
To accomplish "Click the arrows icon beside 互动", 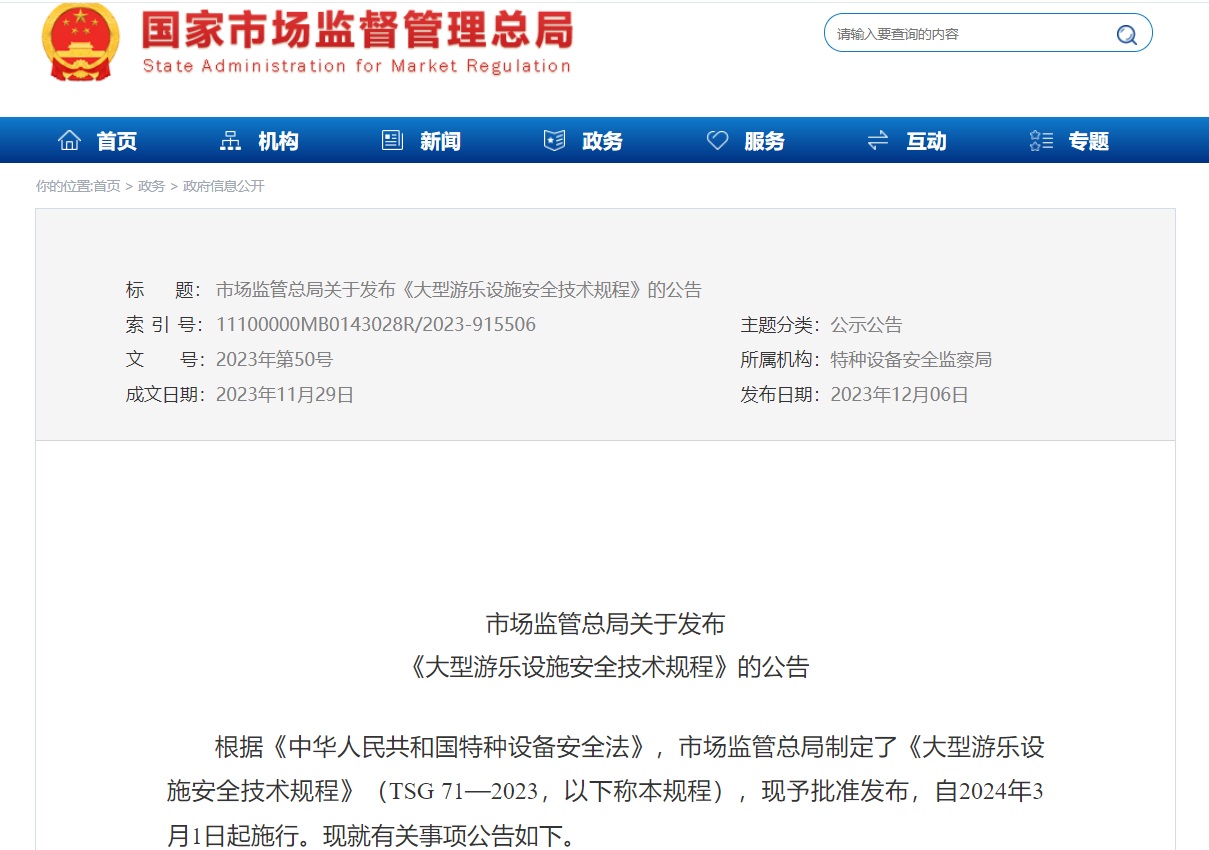I will [x=878, y=141].
